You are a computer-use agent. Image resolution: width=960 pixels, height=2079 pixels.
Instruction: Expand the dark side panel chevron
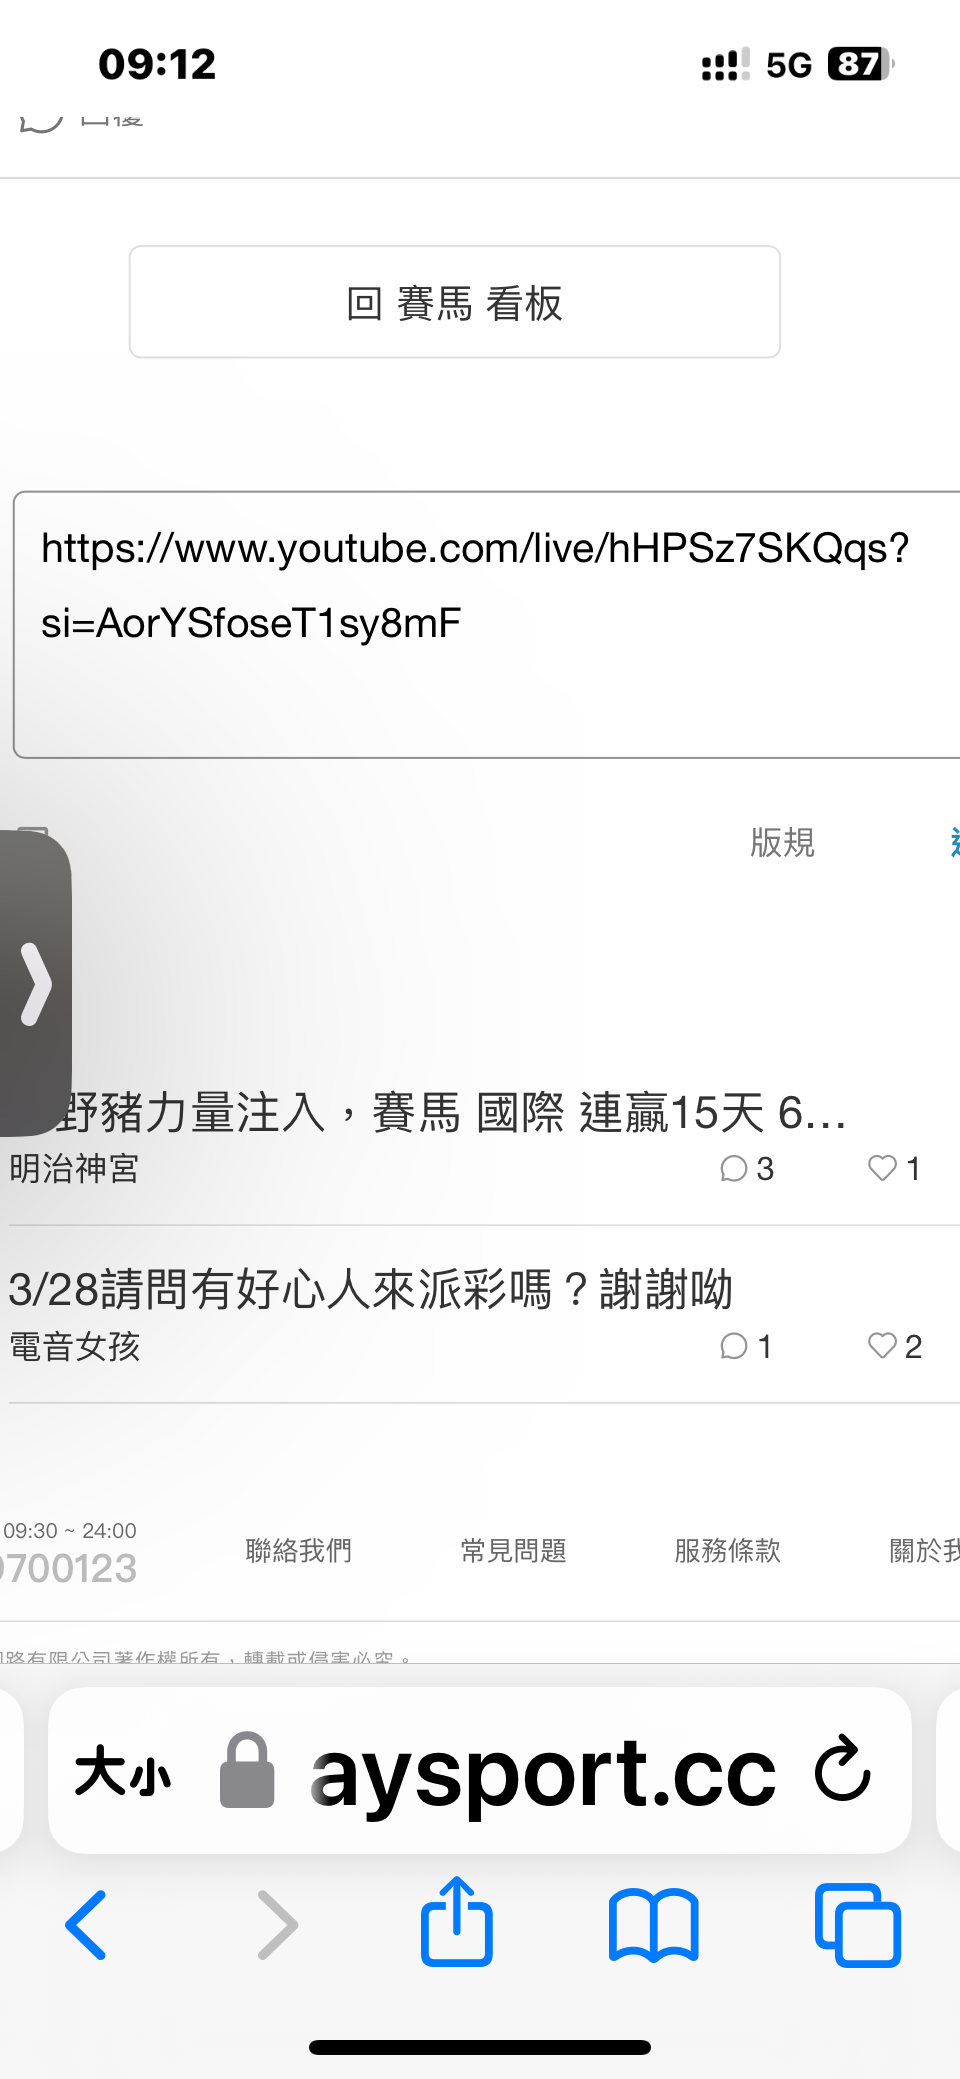tap(36, 983)
